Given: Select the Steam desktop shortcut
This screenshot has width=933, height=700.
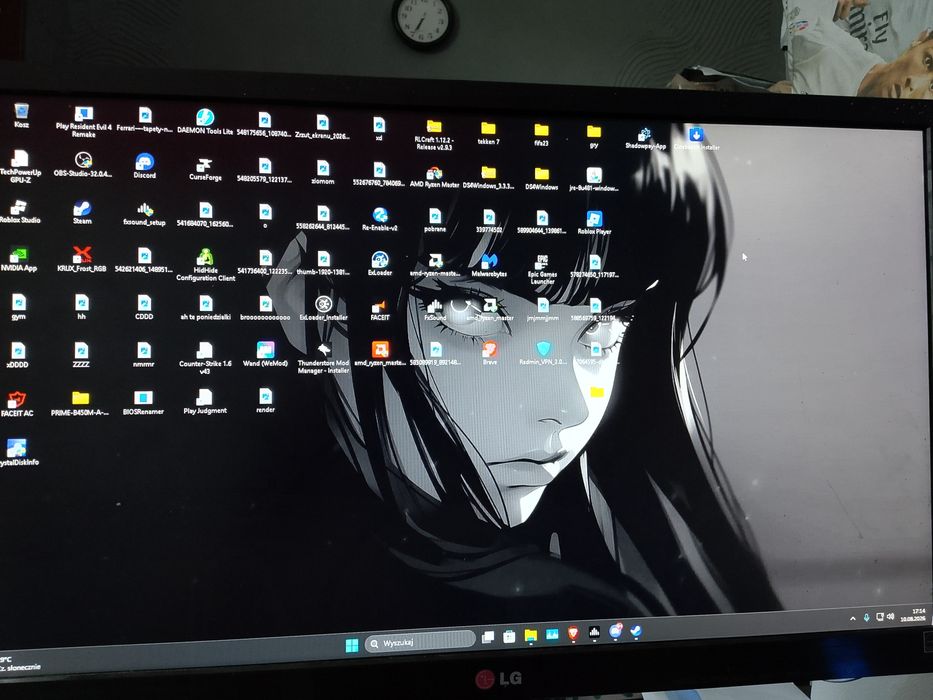Looking at the screenshot, I should point(82,212).
